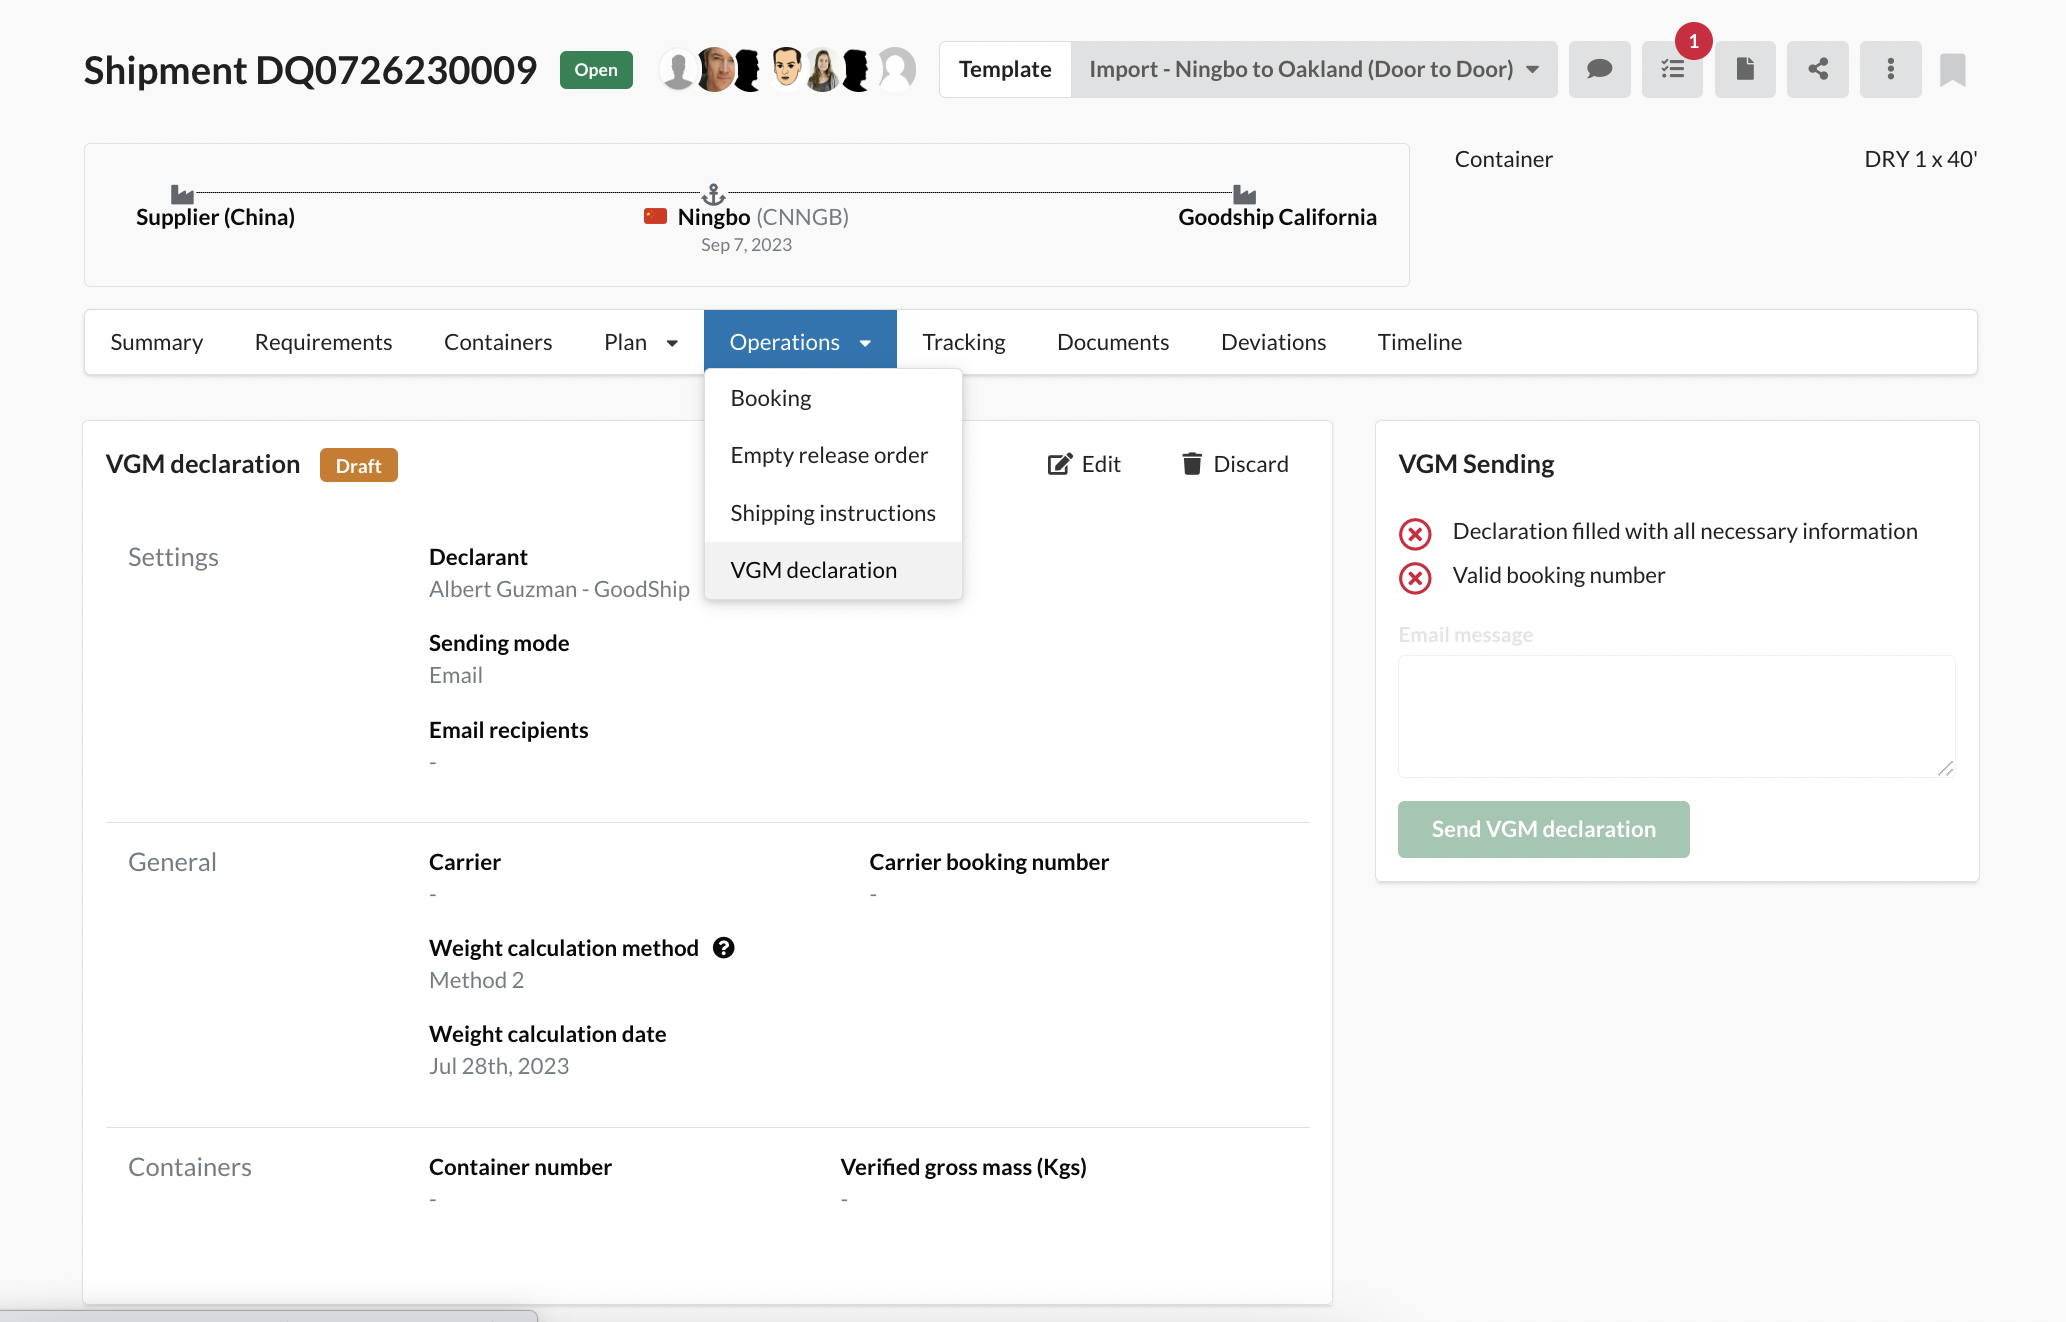This screenshot has height=1322, width=2066.
Task: Edit the VGM declaration
Action: (x=1084, y=464)
